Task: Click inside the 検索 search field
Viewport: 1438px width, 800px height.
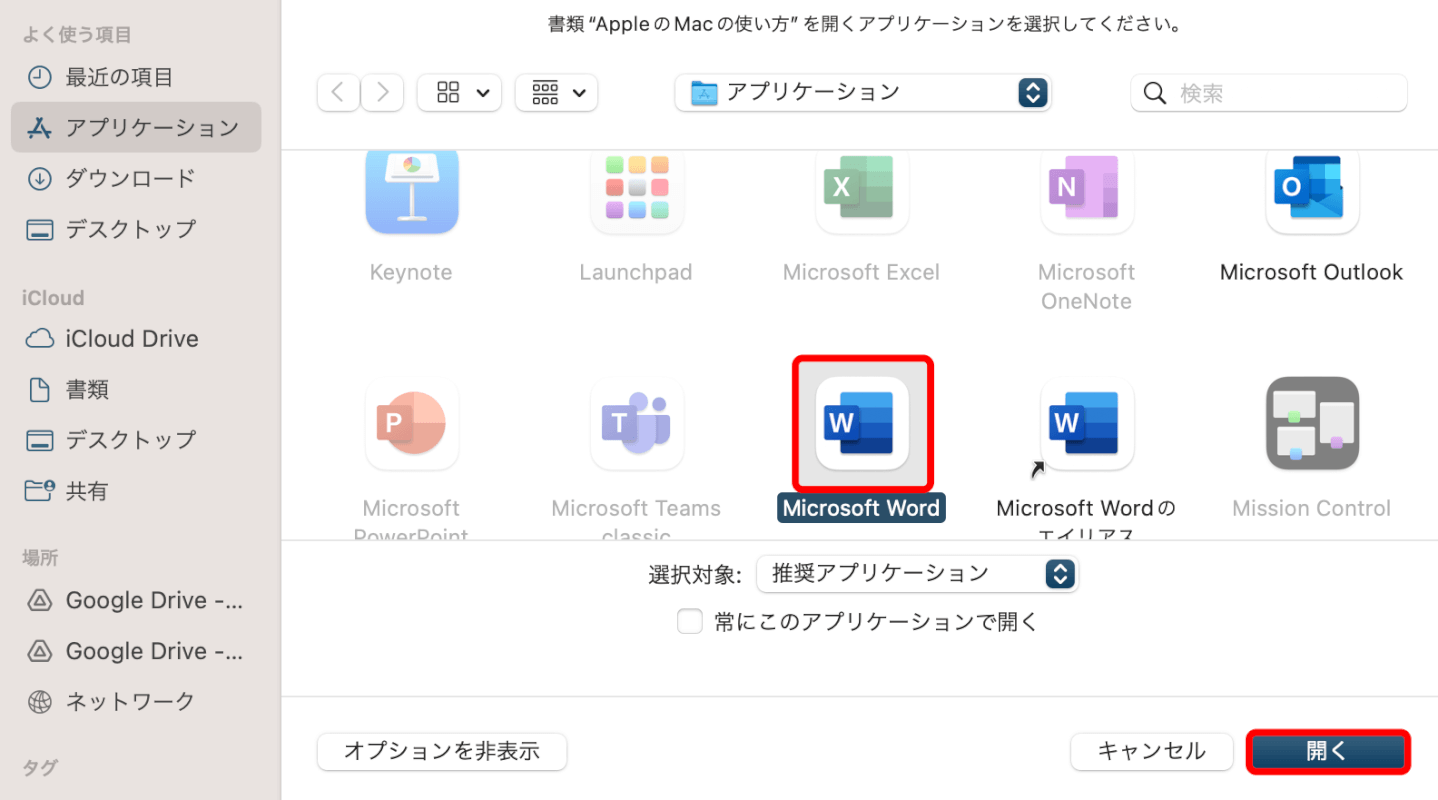Action: [1269, 93]
